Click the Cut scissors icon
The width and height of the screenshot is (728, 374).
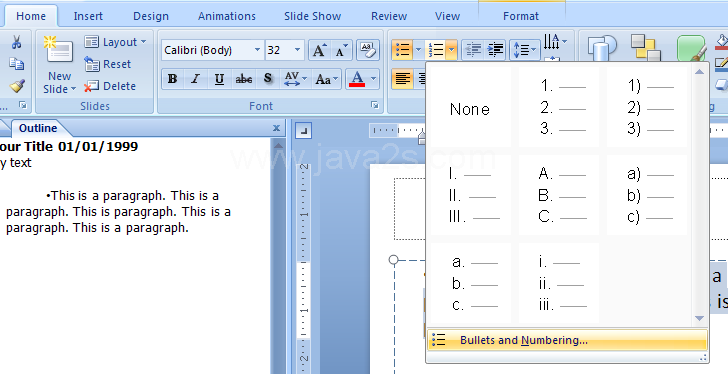(x=17, y=42)
